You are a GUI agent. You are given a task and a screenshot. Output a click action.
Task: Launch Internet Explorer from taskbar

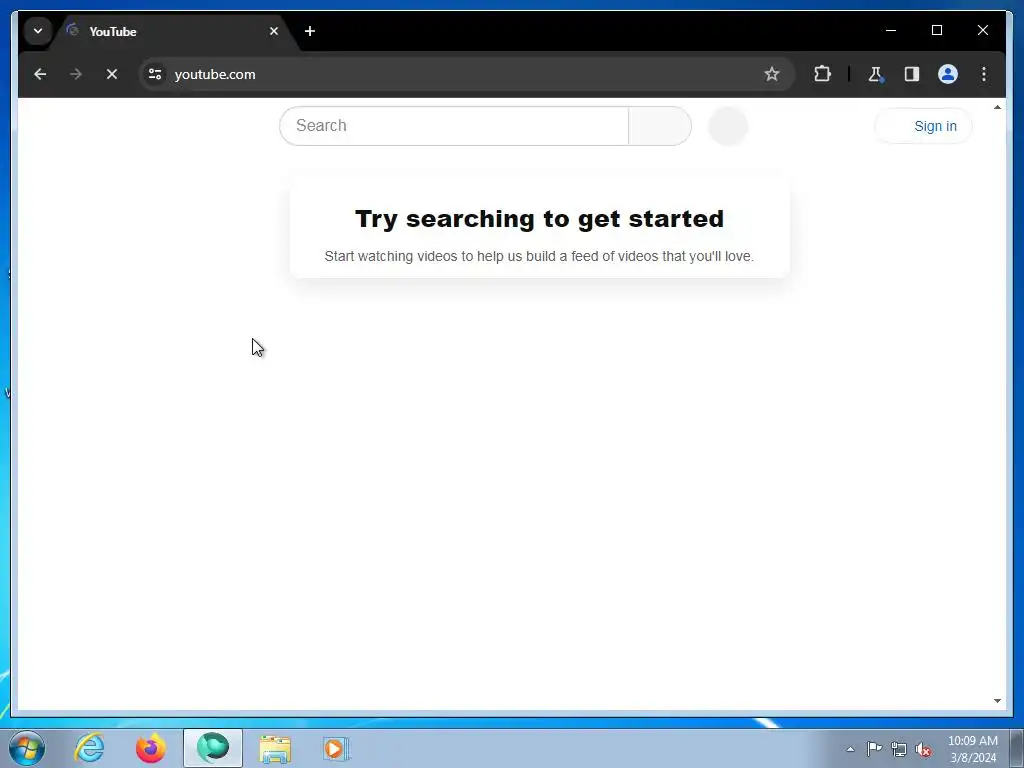point(89,748)
